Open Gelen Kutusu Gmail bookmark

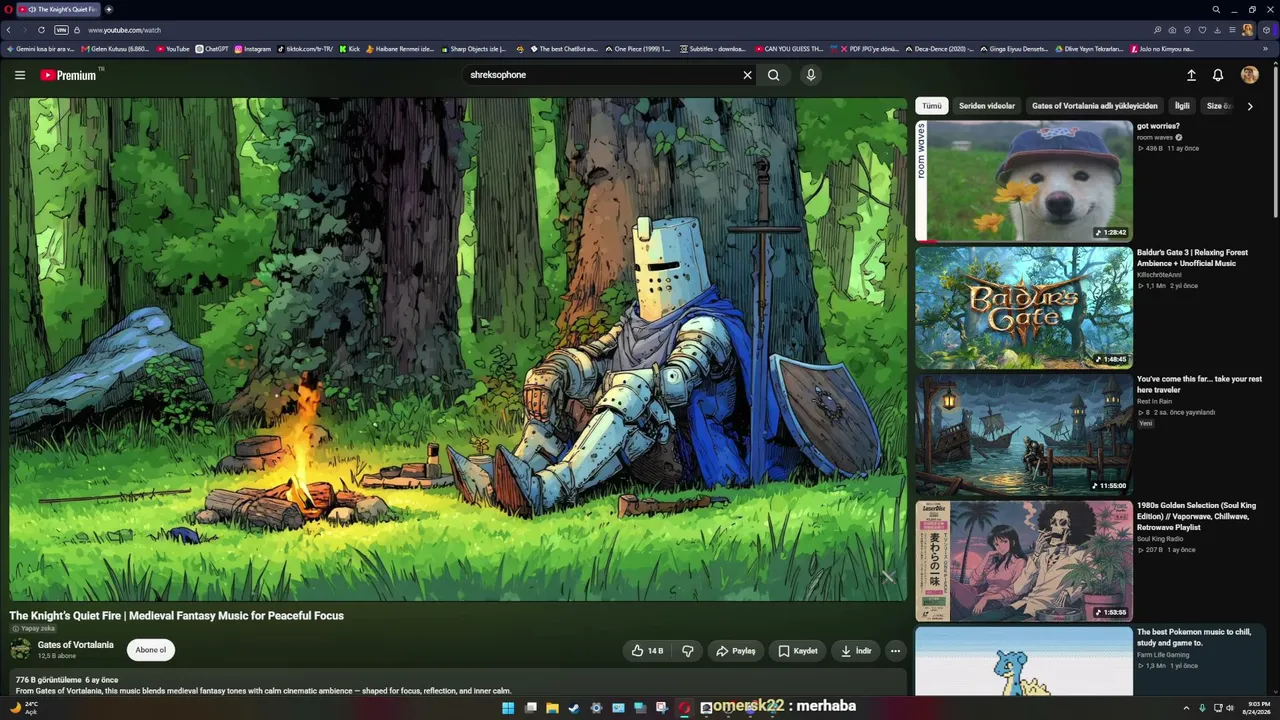coord(115,49)
